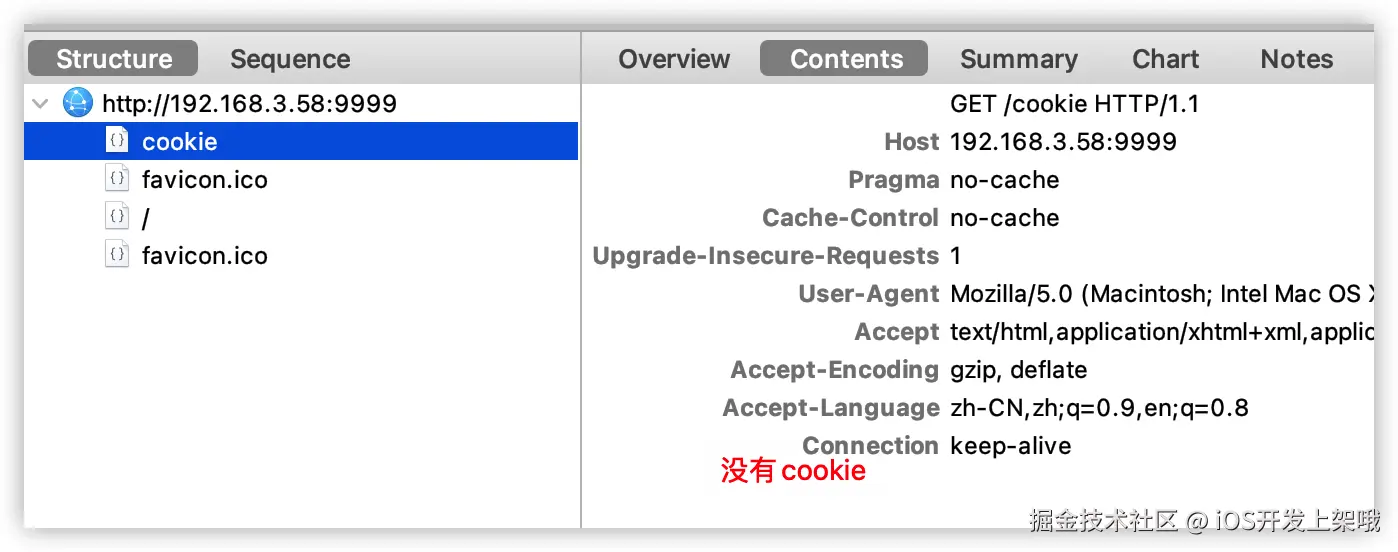The height and width of the screenshot is (552, 1398).
Task: Switch to the Sequence view tab
Action: (290, 59)
